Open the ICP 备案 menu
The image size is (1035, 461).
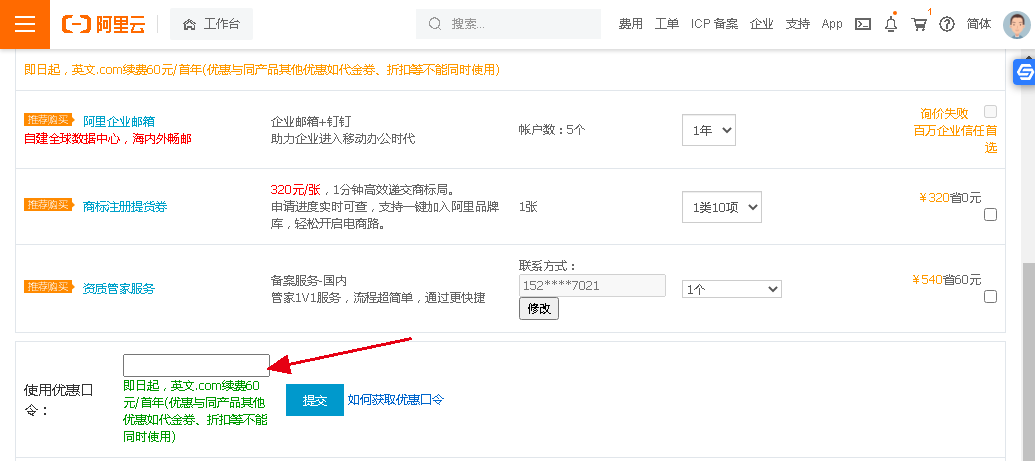pyautogui.click(x=714, y=24)
